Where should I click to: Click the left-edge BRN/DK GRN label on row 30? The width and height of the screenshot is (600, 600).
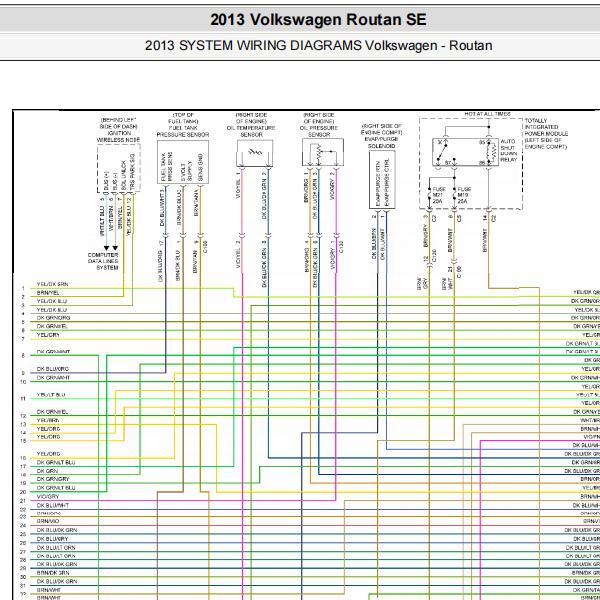pyautogui.click(x=53, y=573)
